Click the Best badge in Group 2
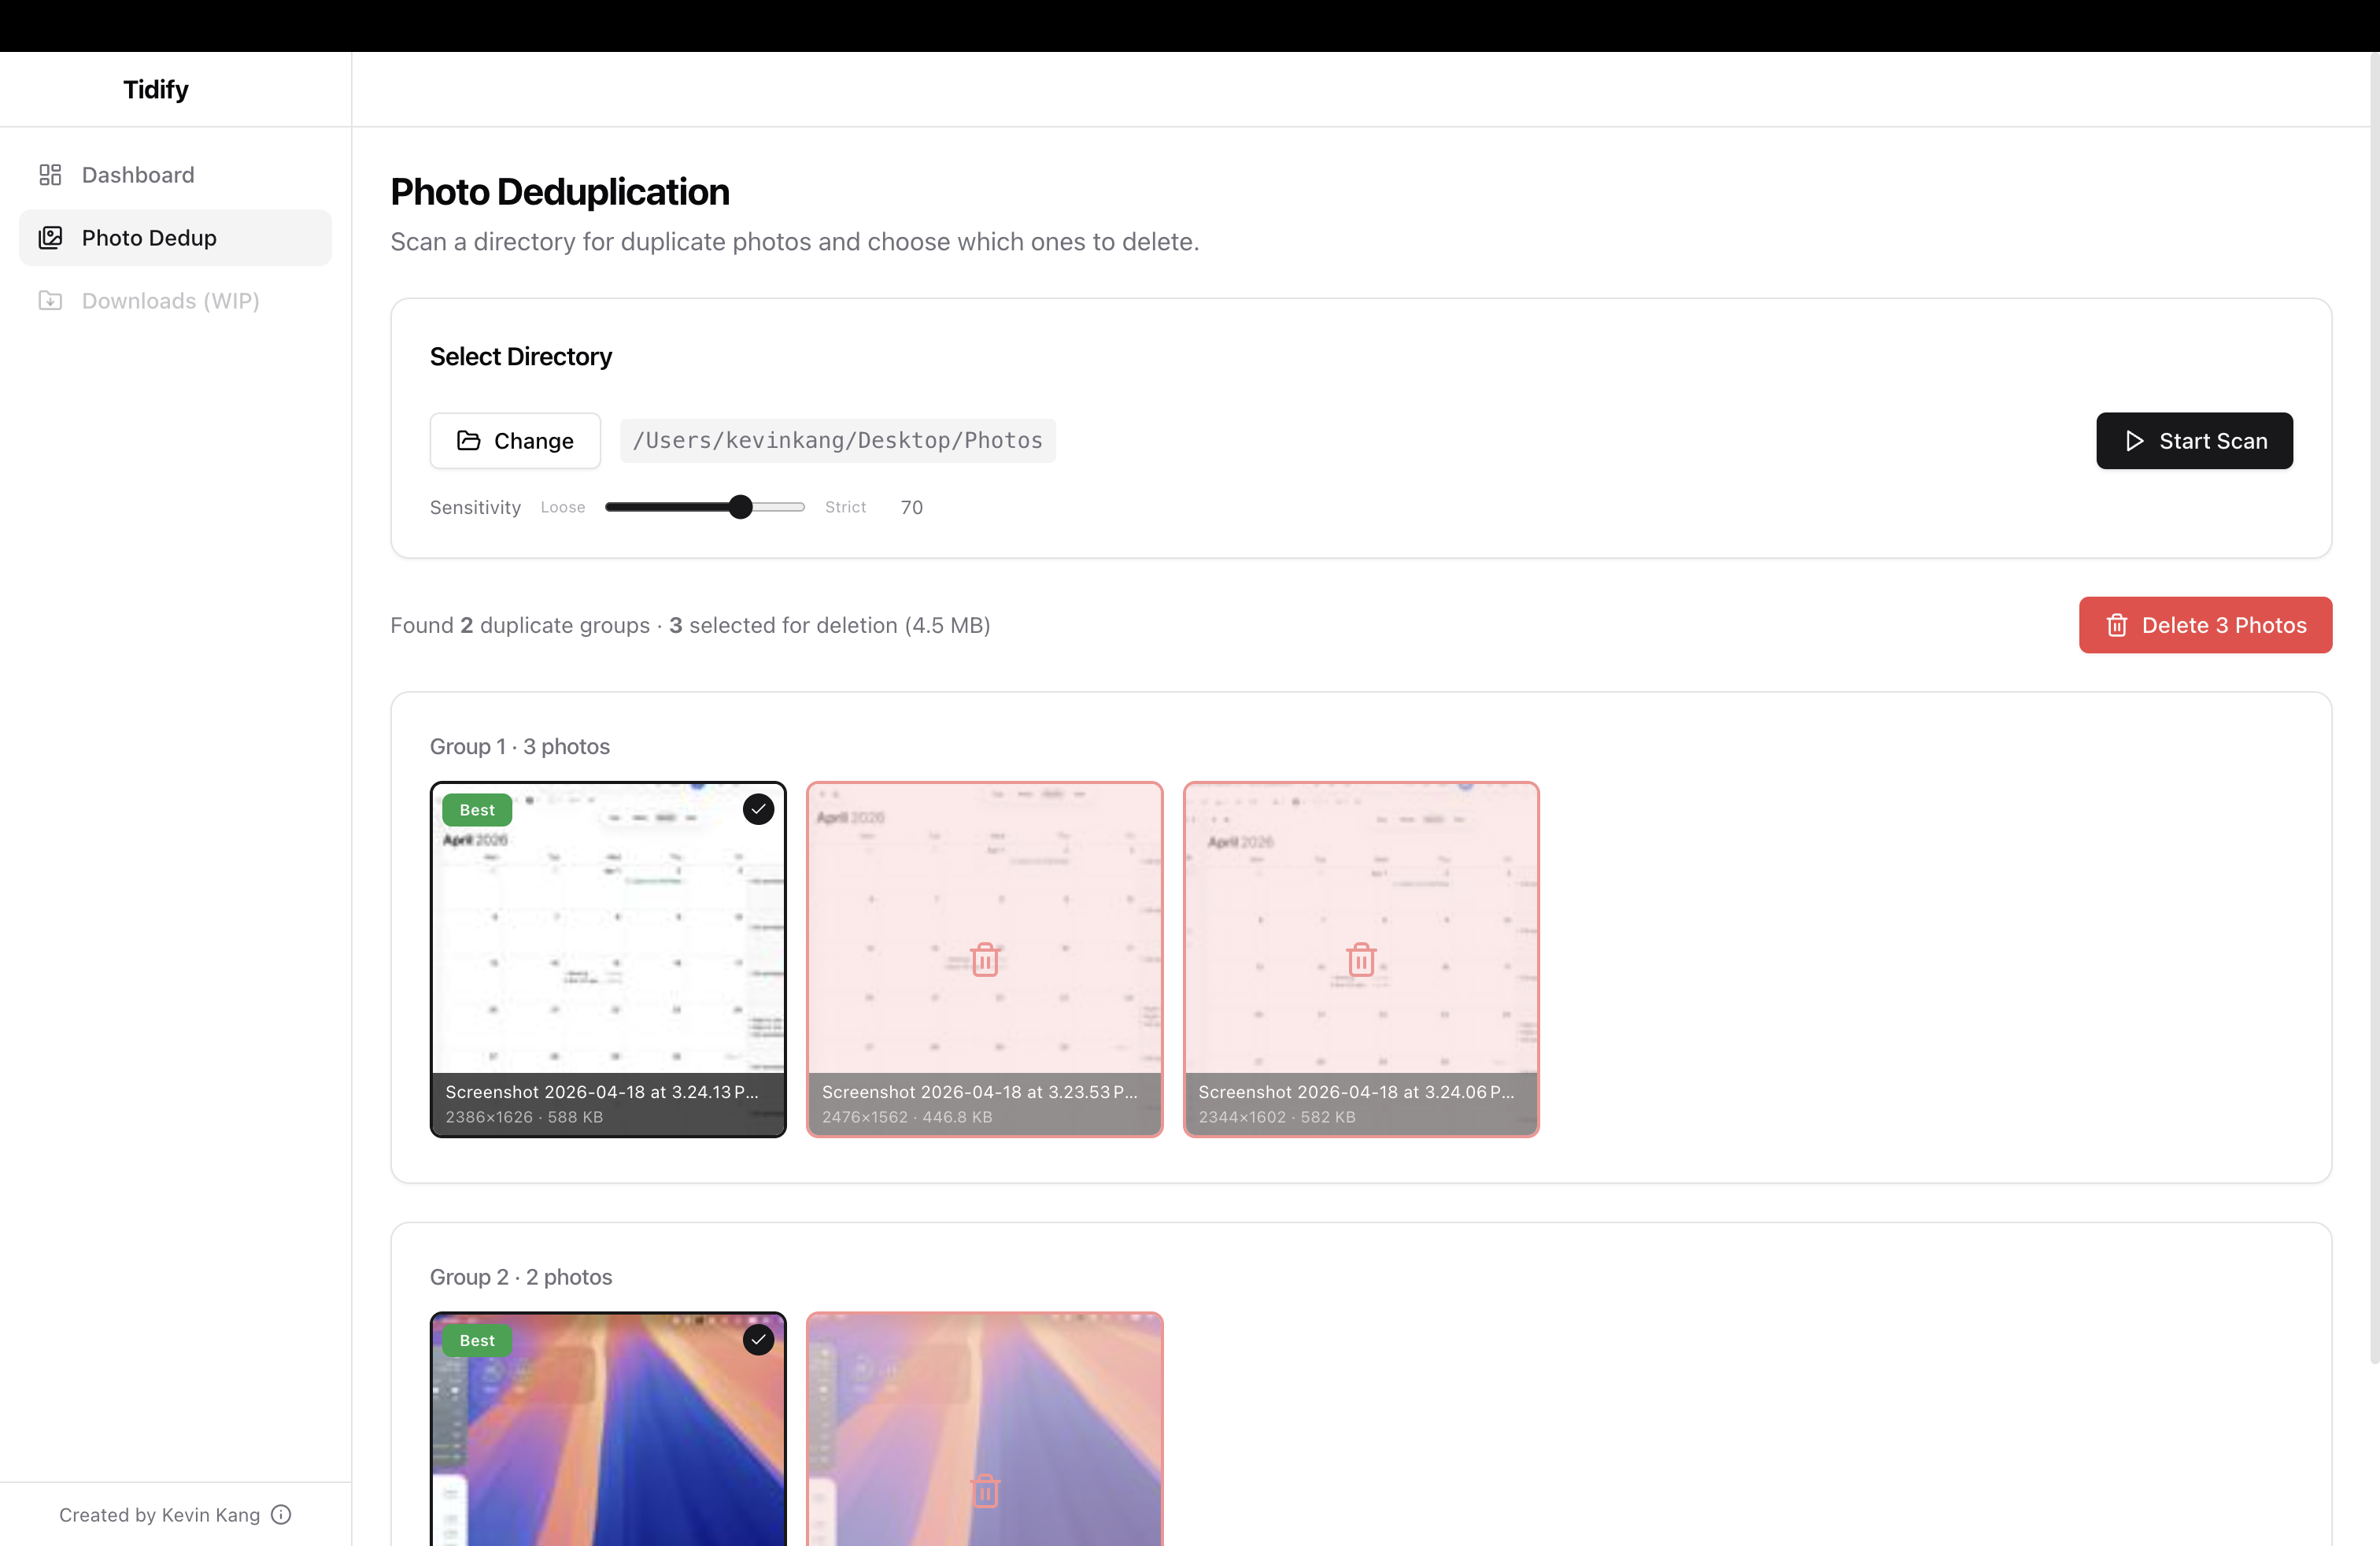The height and width of the screenshot is (1546, 2380). click(x=477, y=1340)
